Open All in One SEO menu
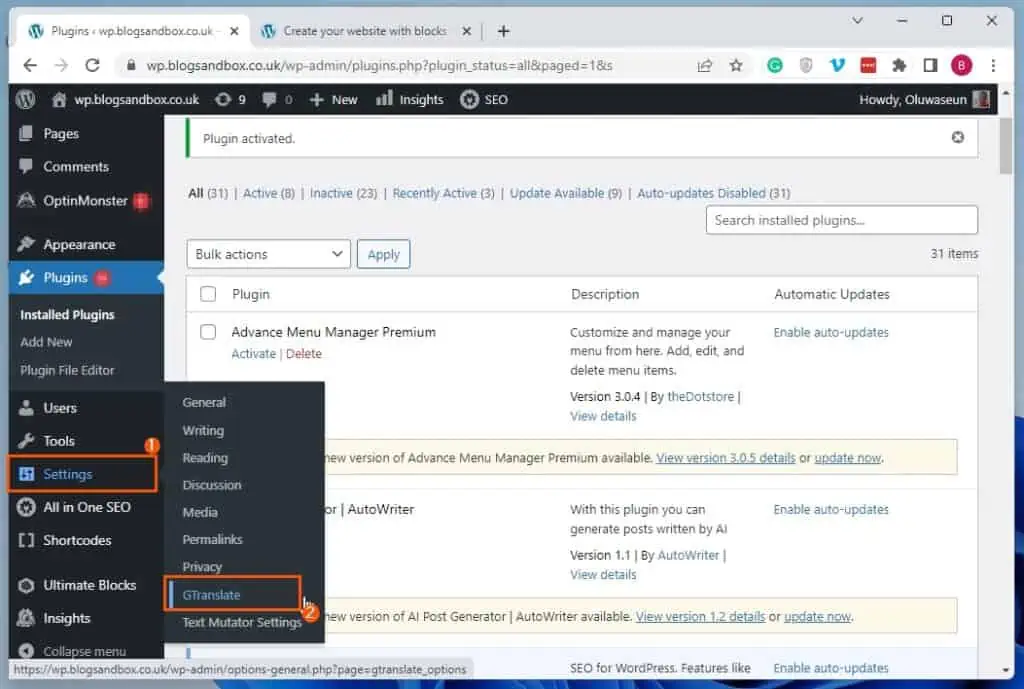This screenshot has height=689, width=1024. (86, 507)
